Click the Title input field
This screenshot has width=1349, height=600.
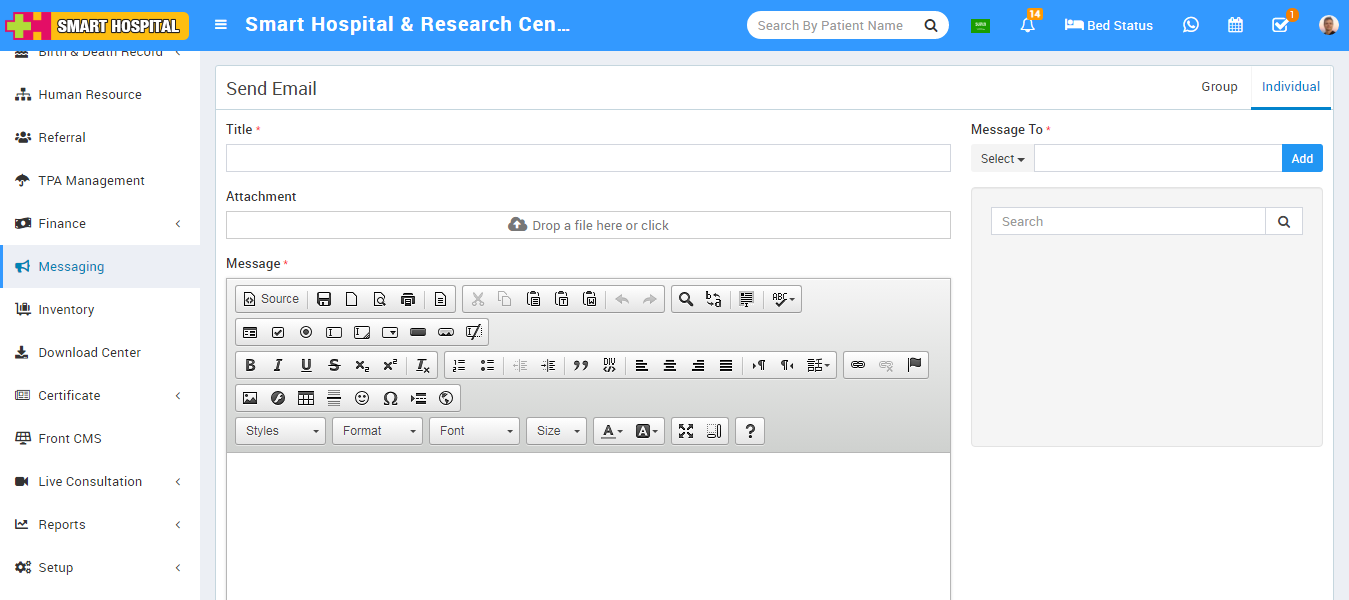588,158
